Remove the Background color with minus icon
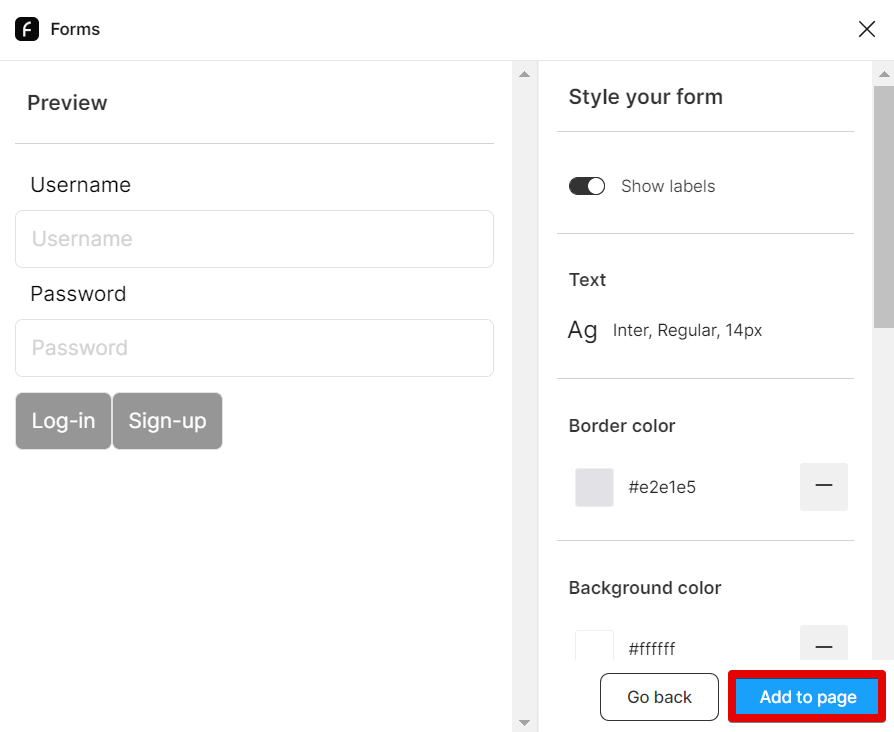 pos(823,646)
